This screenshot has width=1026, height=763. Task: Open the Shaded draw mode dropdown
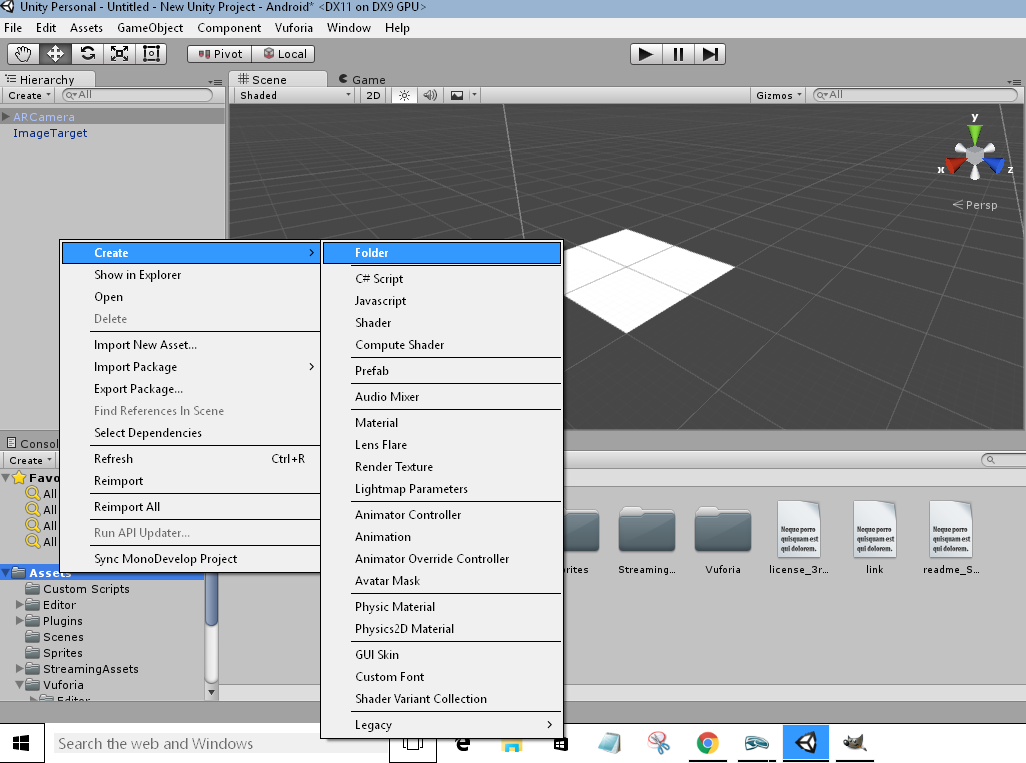[x=292, y=94]
